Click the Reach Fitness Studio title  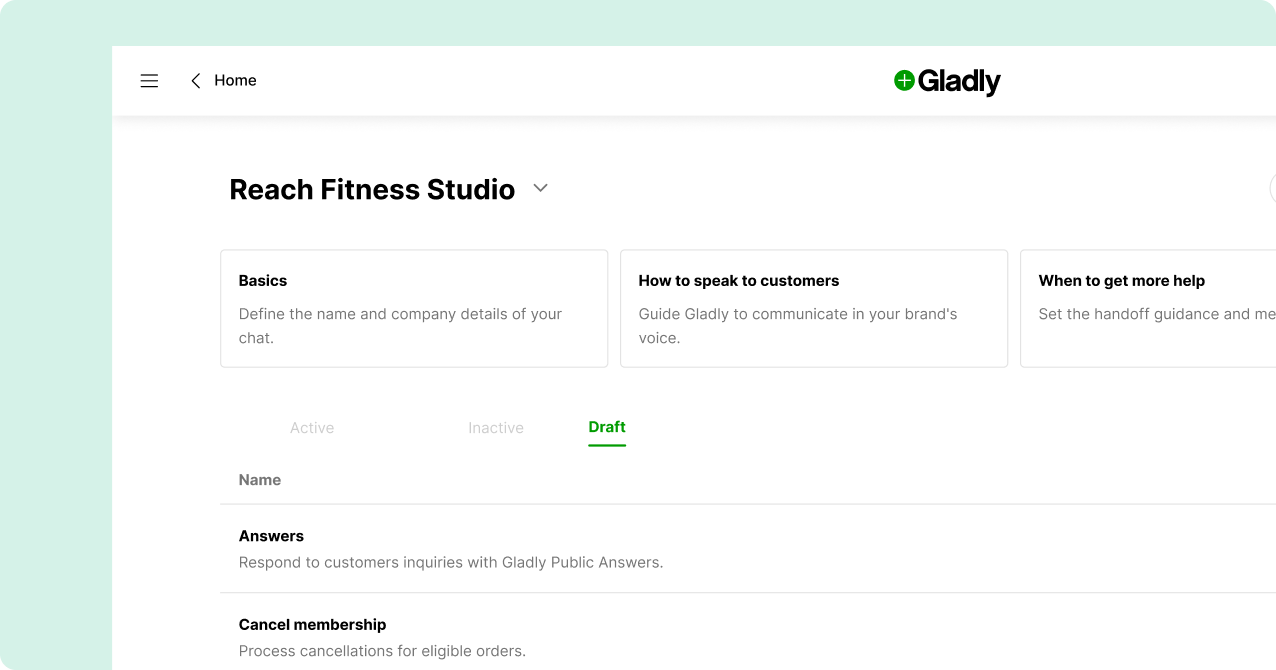click(371, 189)
